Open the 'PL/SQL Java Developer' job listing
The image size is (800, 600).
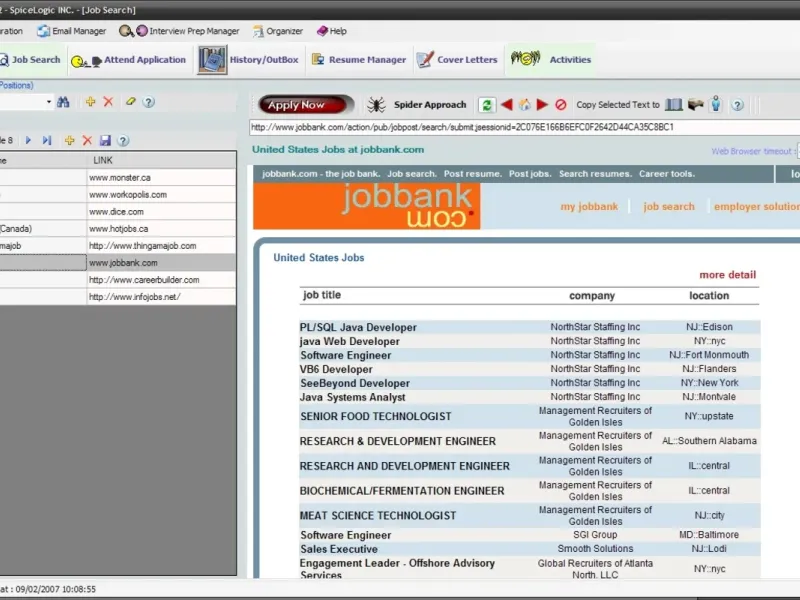point(358,328)
